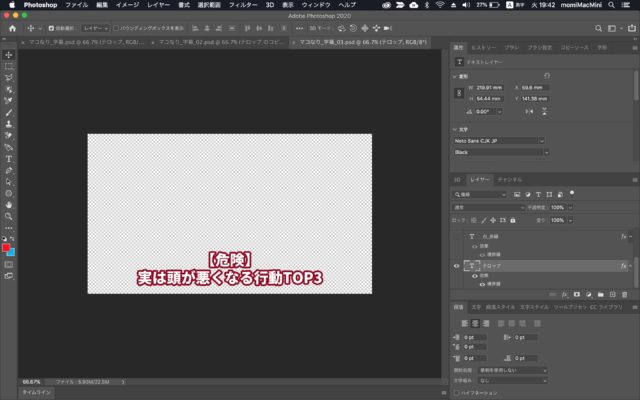Pick the Rectangular Marquee tool
The image size is (640, 400).
coord(9,66)
